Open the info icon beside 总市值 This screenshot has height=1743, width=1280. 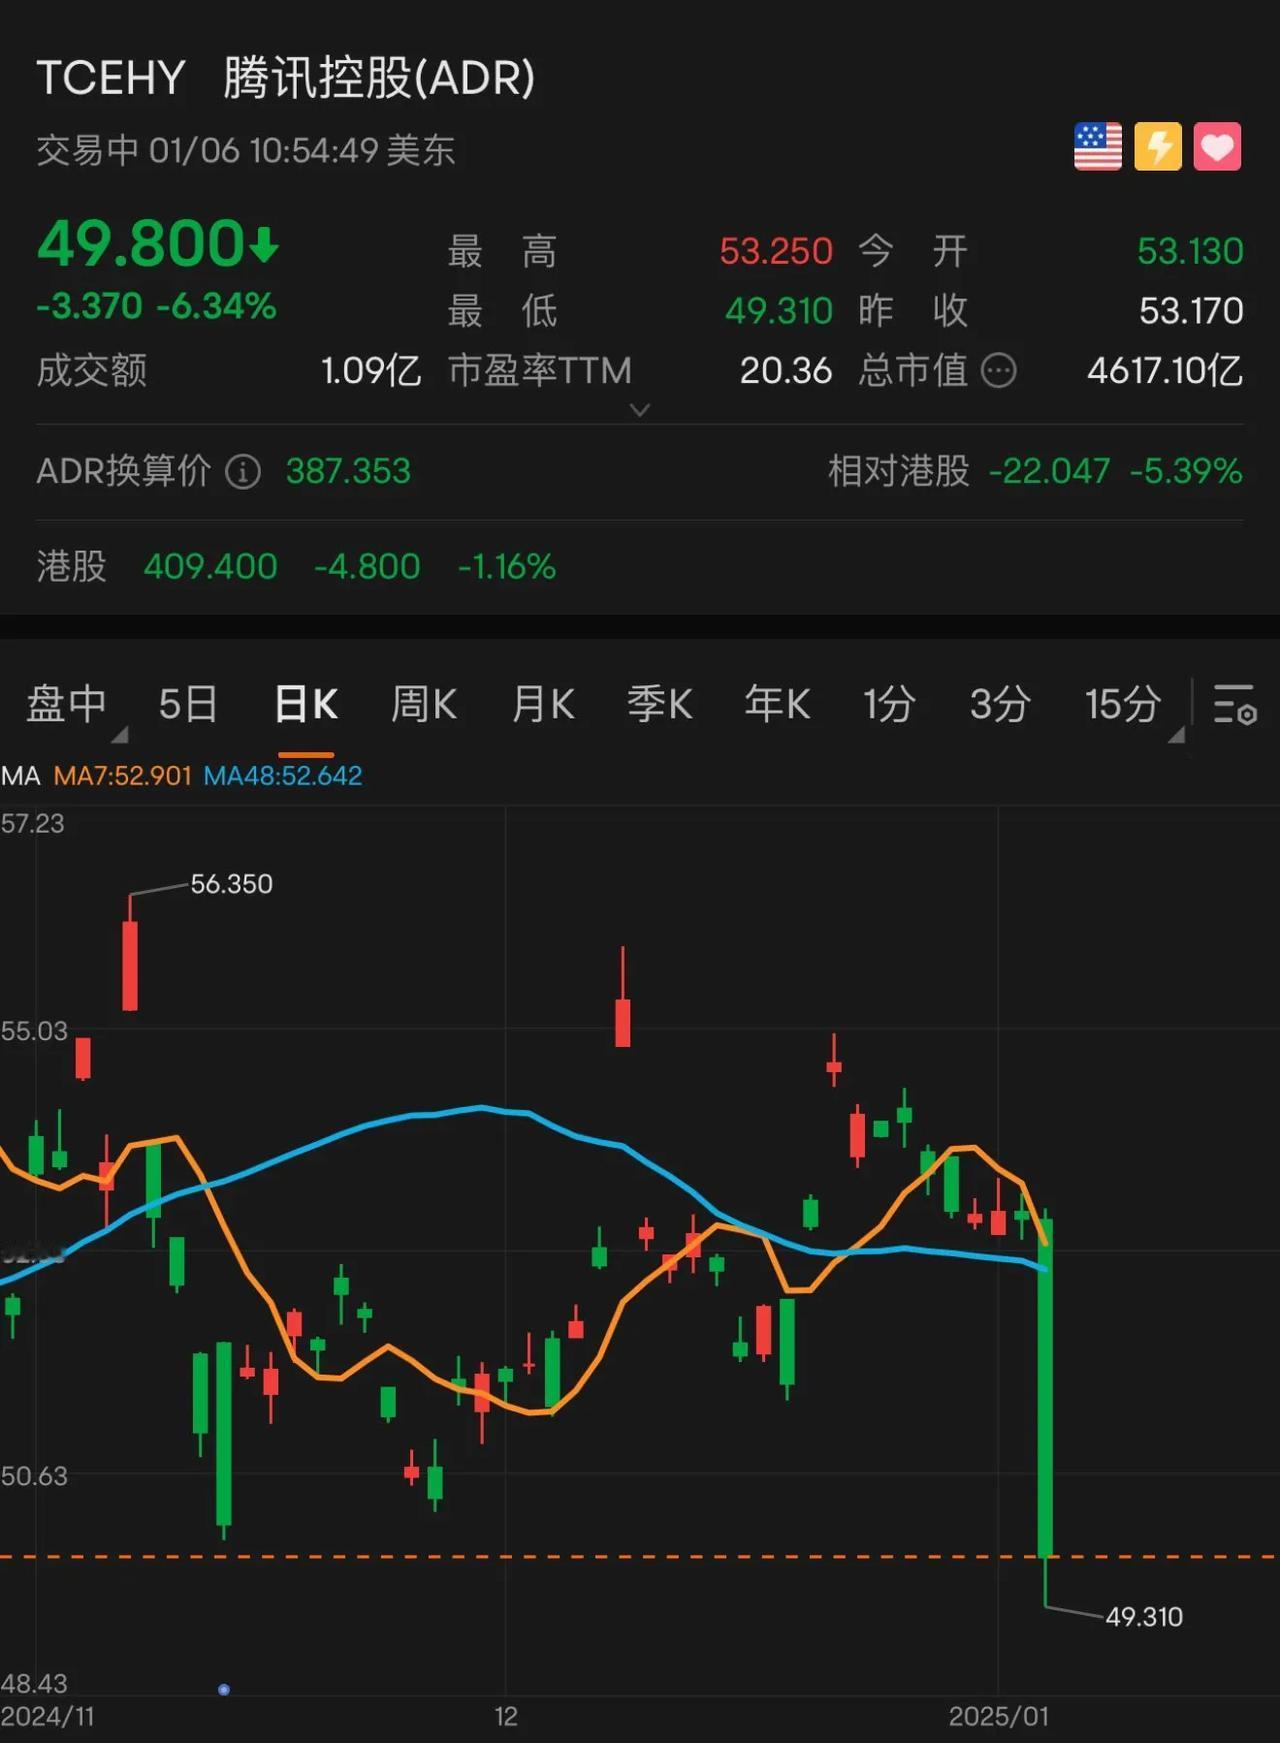[x=998, y=371]
